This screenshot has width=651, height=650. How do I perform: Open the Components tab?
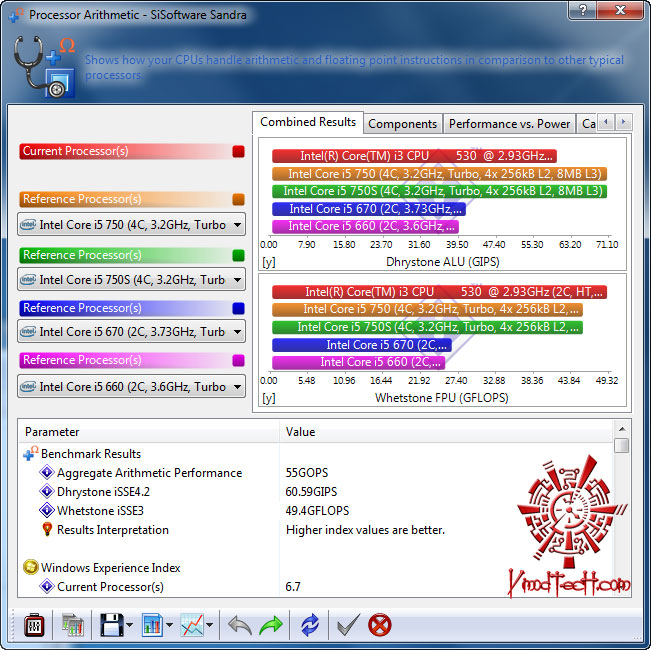coord(402,124)
